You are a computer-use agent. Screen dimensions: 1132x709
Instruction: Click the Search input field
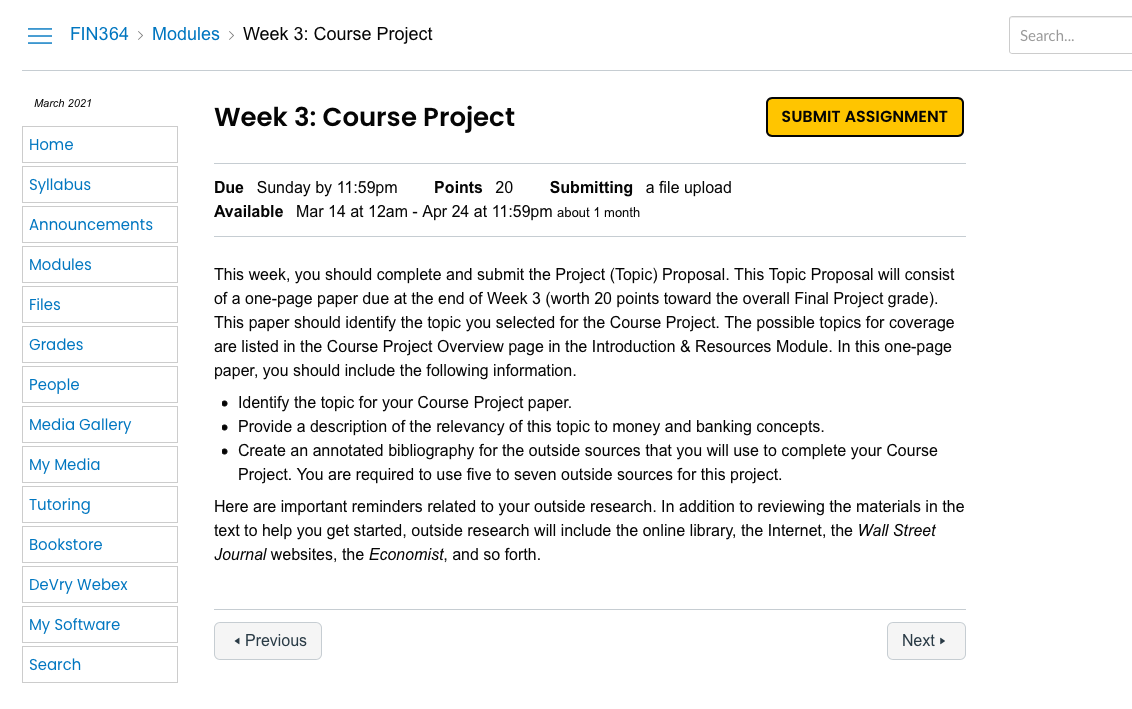coord(1070,35)
